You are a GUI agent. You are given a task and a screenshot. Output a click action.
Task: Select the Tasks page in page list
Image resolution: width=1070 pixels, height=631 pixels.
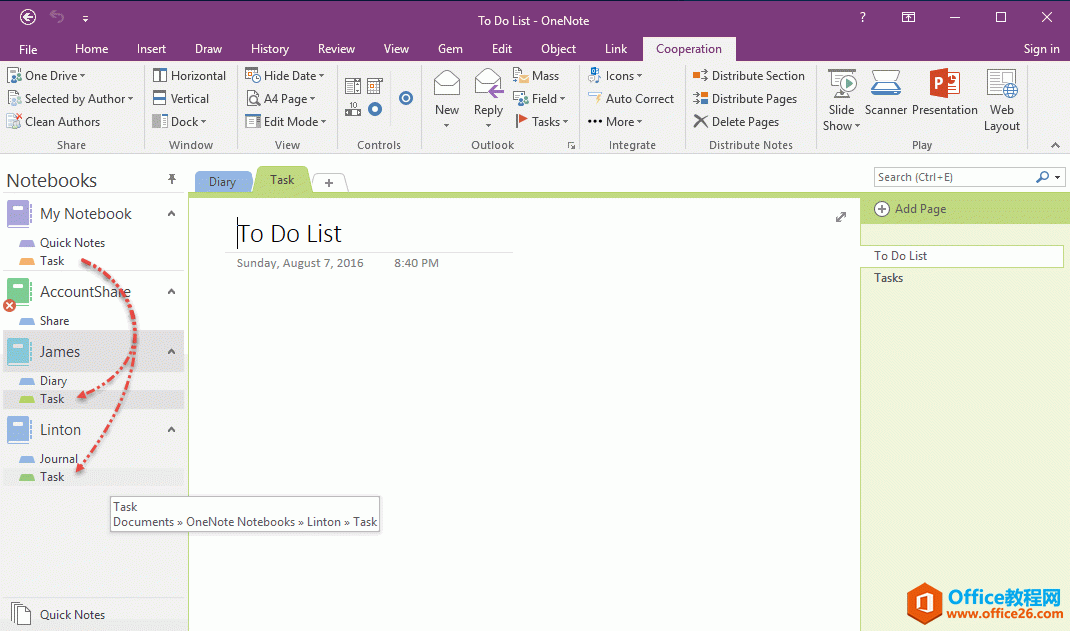pos(888,278)
